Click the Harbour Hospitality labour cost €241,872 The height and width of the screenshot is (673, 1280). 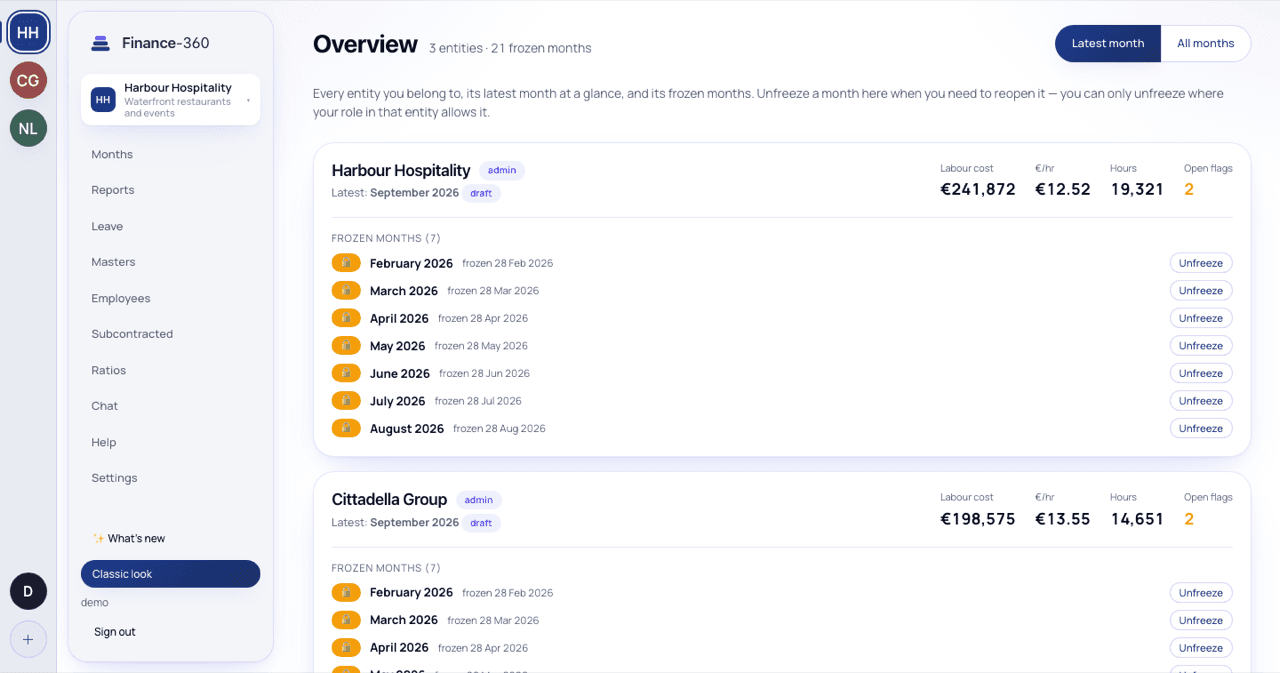pos(978,189)
